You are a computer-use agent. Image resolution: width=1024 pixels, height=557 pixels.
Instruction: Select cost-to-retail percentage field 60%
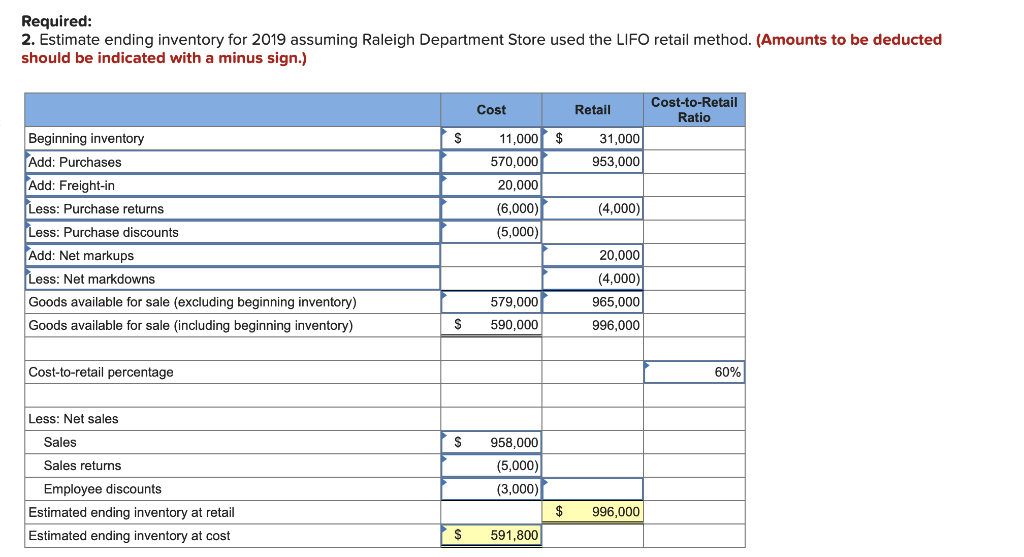tap(694, 372)
